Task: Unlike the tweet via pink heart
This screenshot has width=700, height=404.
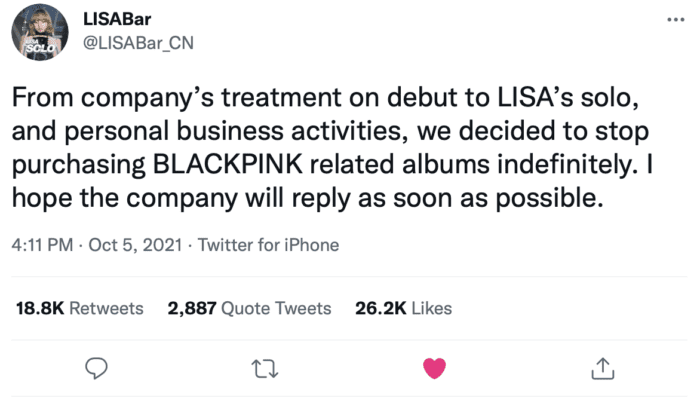Action: [x=434, y=368]
